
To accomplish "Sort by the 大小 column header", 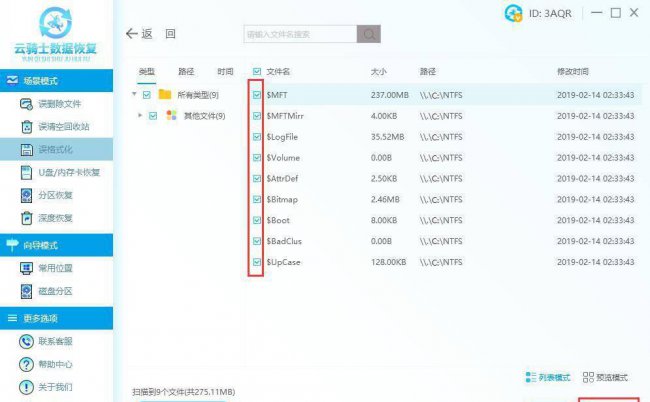I will click(378, 72).
